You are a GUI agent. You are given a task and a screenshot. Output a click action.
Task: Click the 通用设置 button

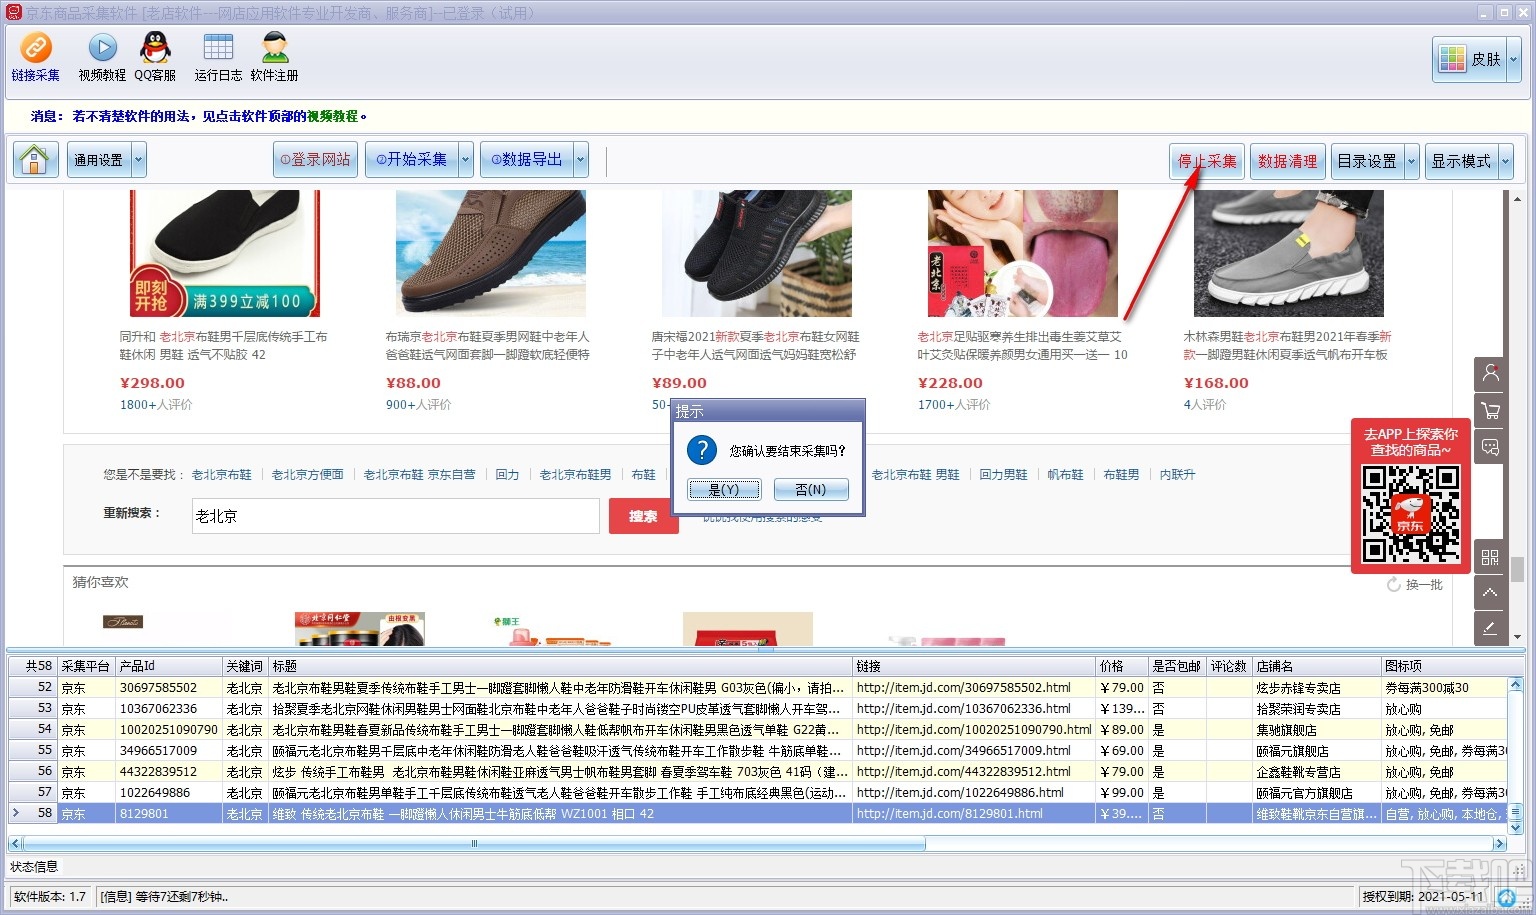[99, 160]
